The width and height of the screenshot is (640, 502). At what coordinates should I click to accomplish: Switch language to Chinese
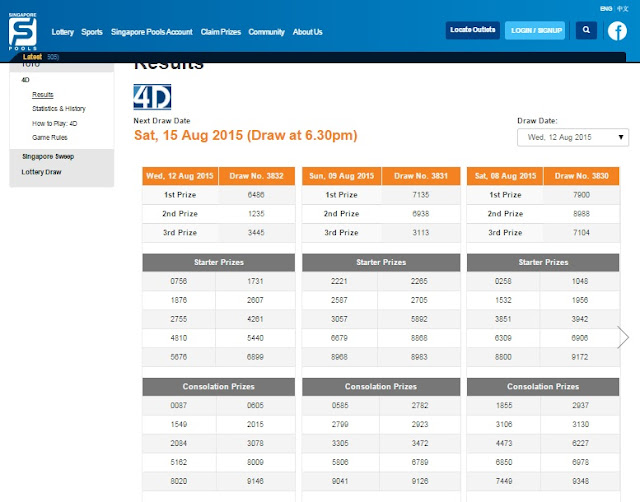pyautogui.click(x=622, y=9)
